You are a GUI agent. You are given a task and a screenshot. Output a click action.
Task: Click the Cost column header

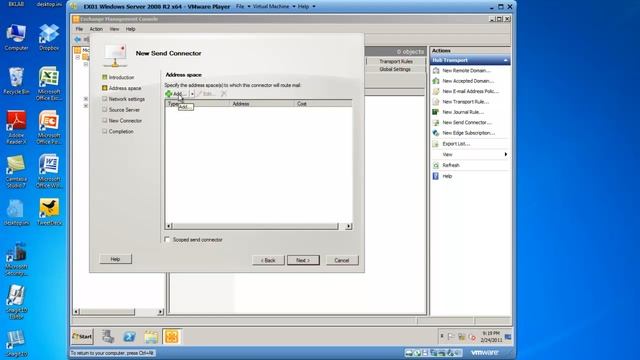323,104
